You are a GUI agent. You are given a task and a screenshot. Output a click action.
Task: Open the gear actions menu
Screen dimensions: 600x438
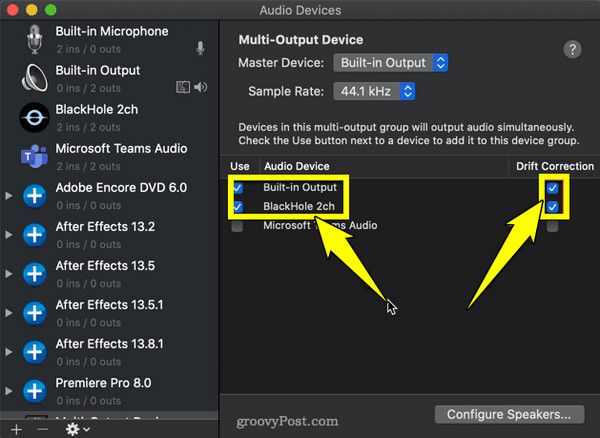[x=77, y=429]
